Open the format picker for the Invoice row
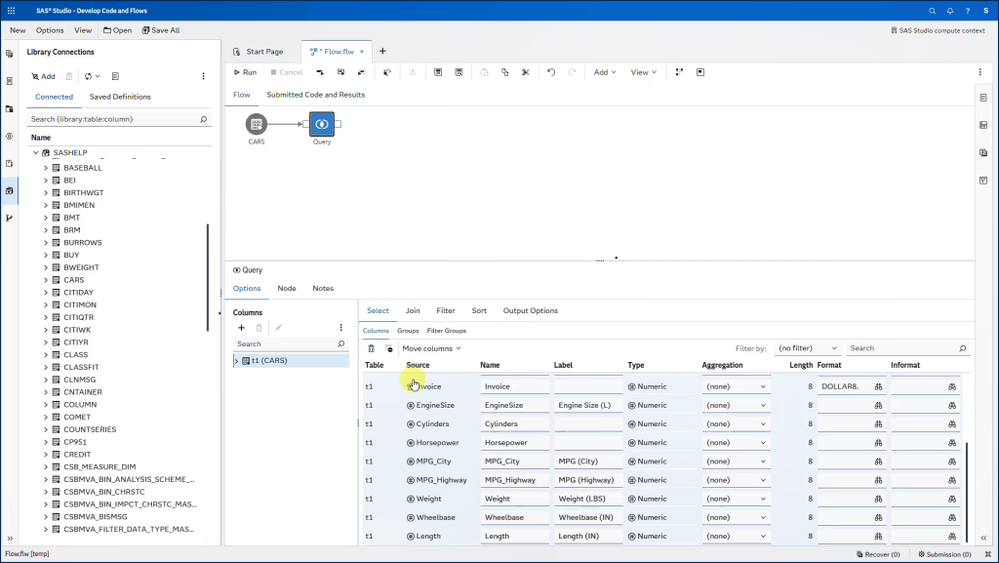 point(879,387)
